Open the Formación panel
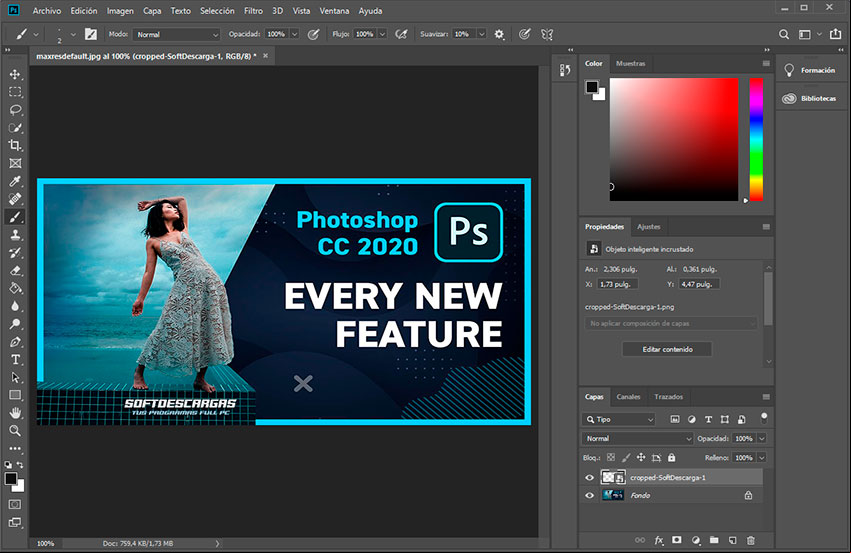The height and width of the screenshot is (553, 851). pyautogui.click(x=811, y=70)
